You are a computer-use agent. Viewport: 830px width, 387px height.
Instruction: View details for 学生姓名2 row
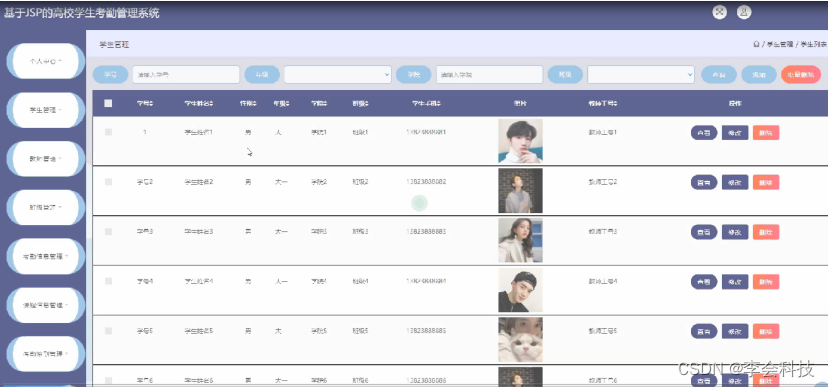704,182
